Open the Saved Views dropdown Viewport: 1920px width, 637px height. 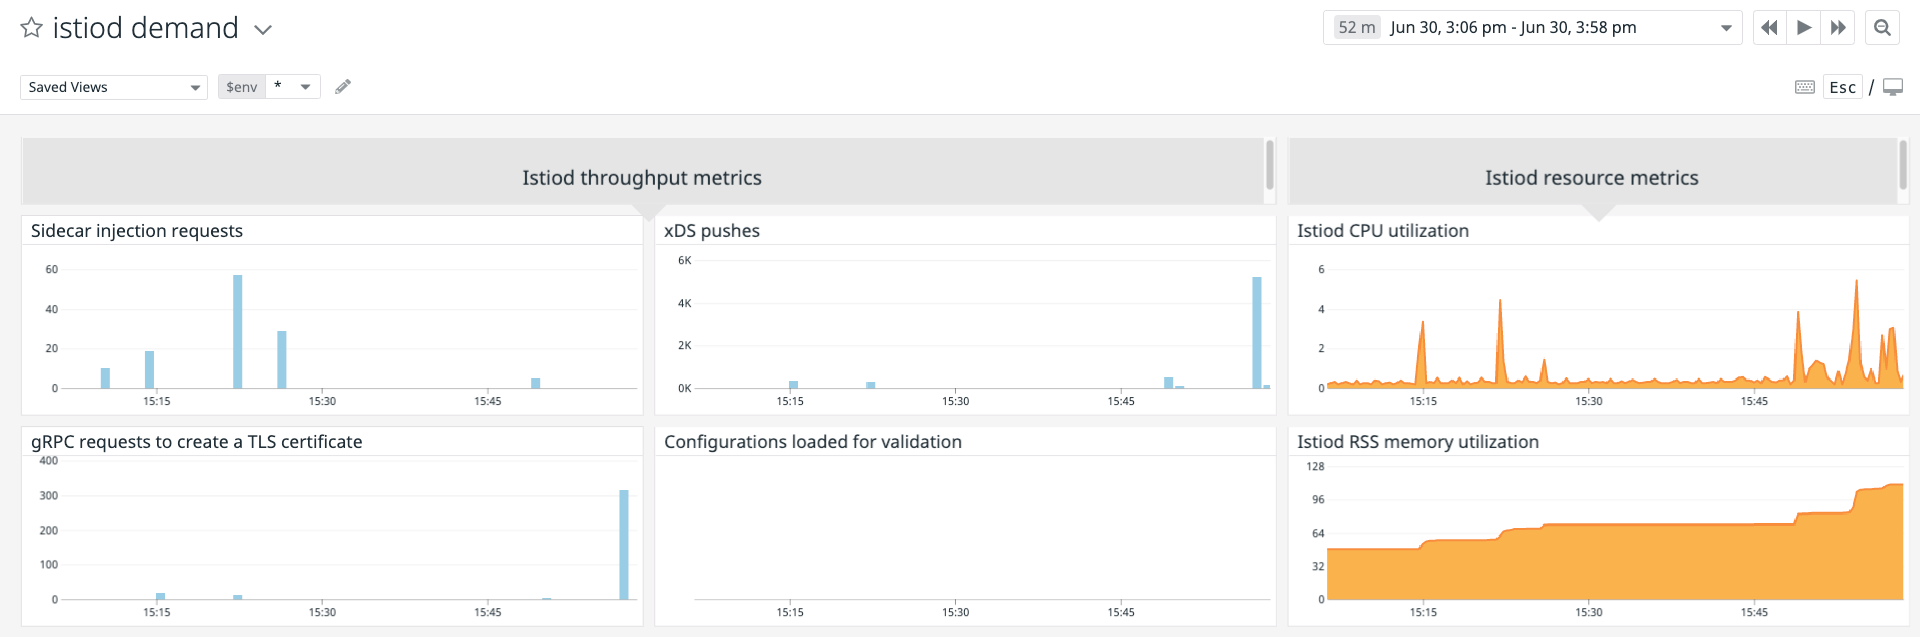[x=113, y=87]
